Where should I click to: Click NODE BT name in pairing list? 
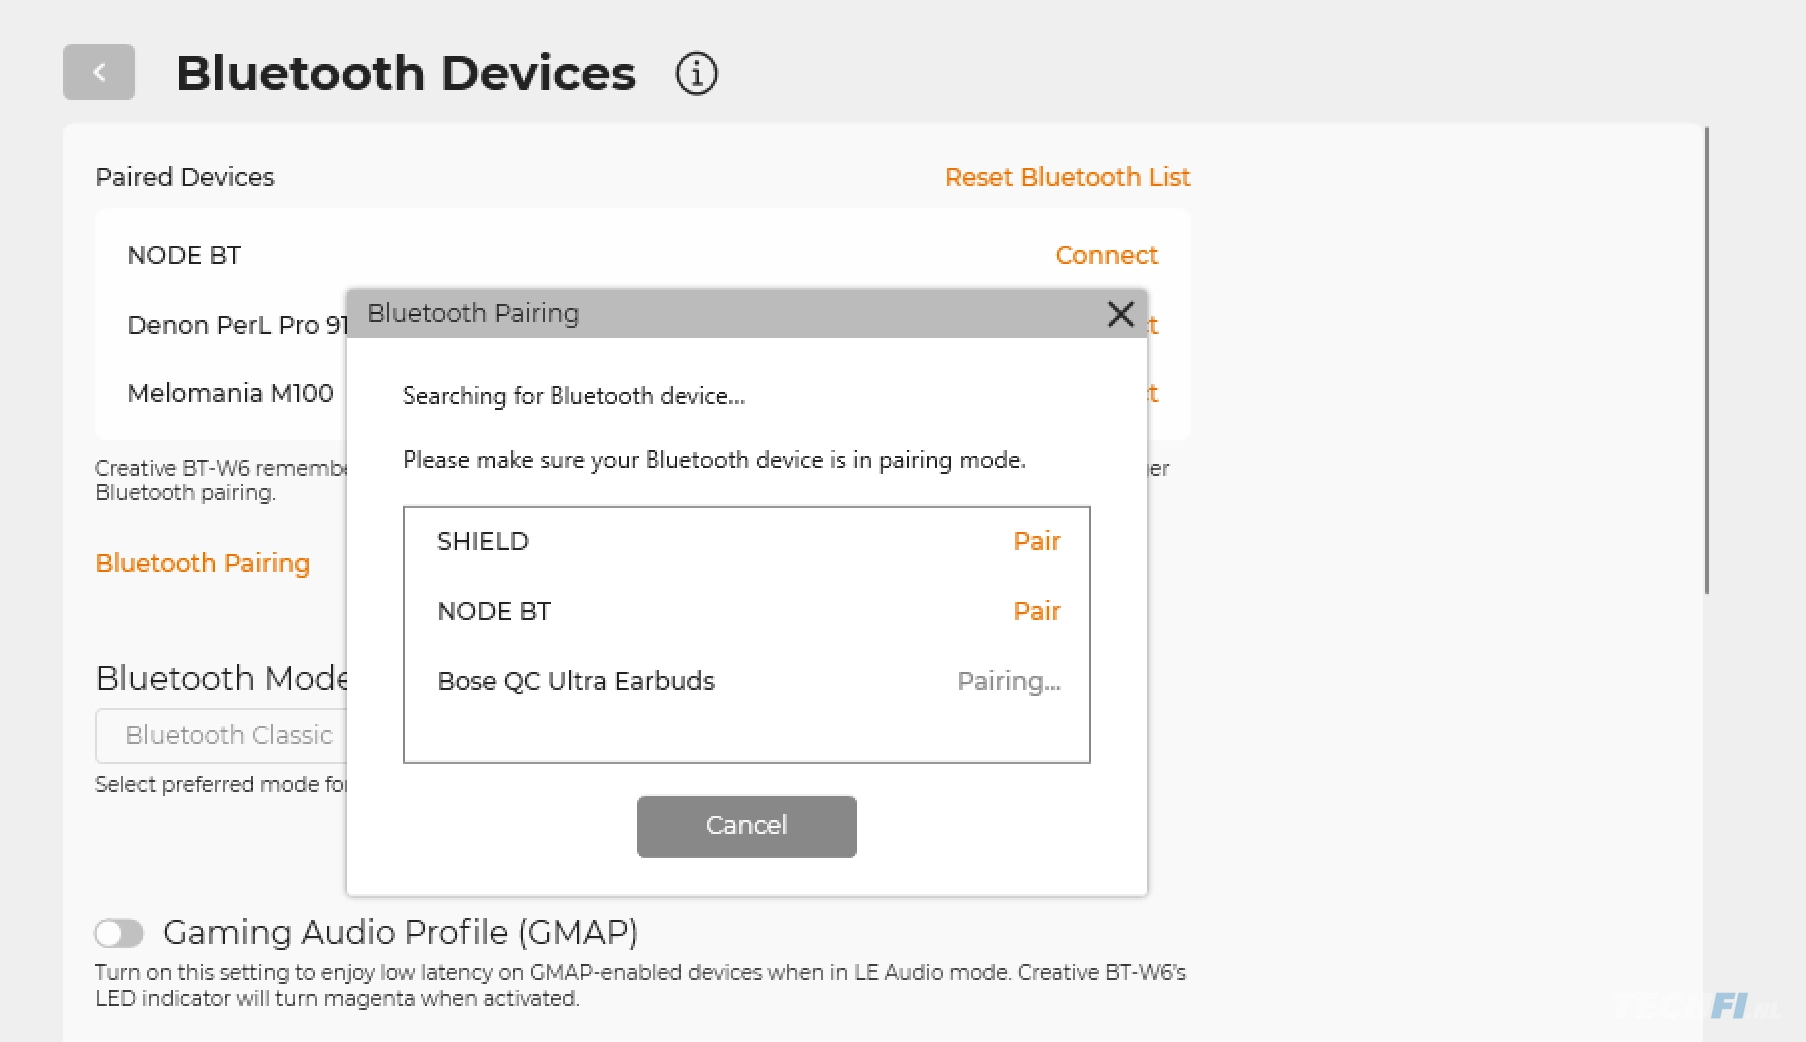(494, 611)
